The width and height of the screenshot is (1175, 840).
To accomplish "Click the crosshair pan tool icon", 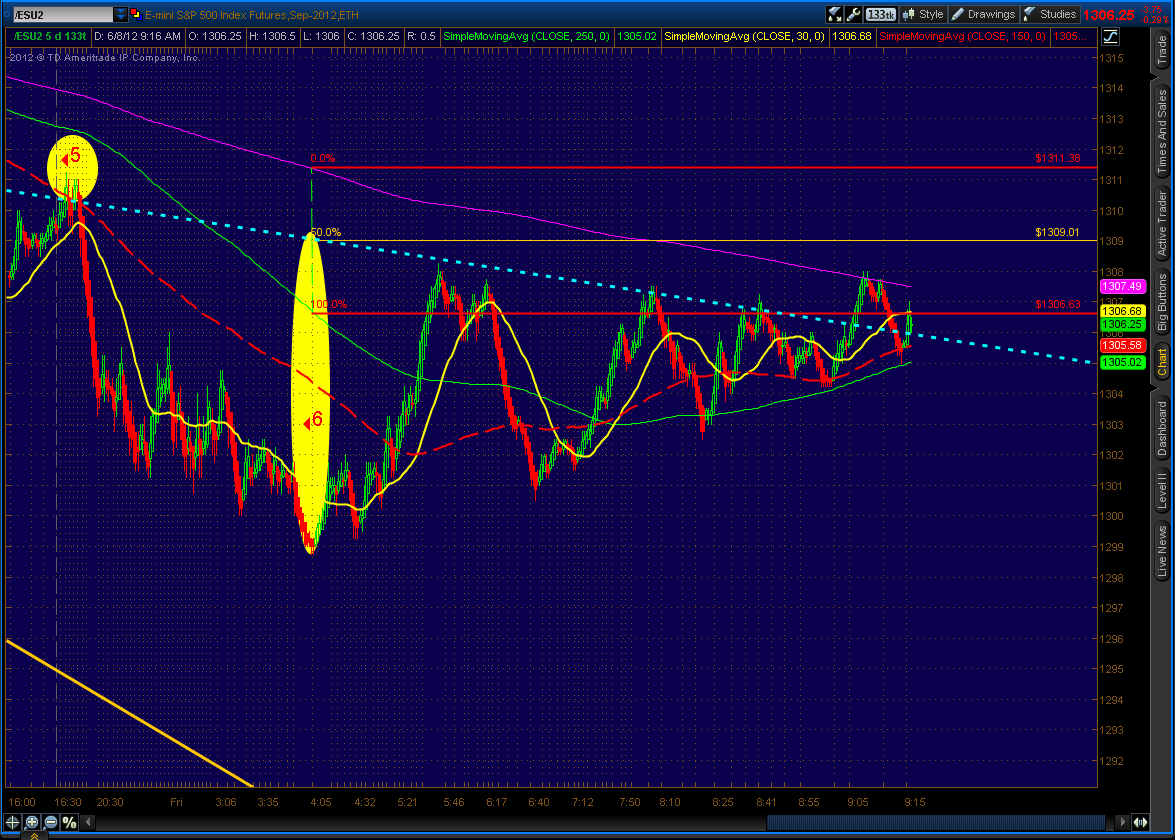I will coord(13,822).
